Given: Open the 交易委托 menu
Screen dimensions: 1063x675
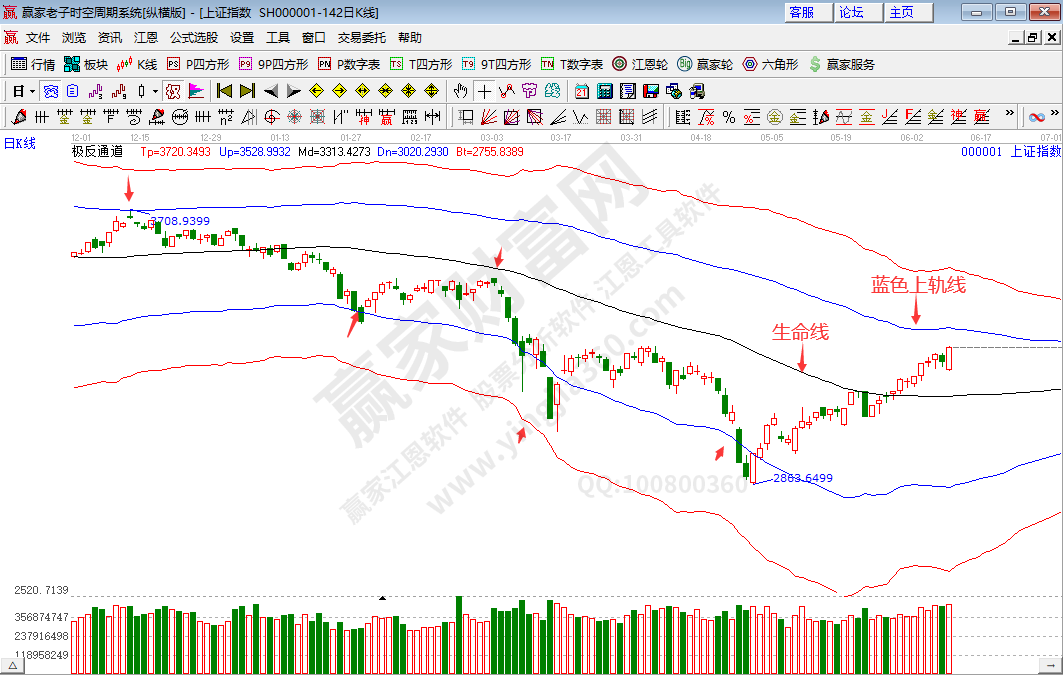Looking at the screenshot, I should pyautogui.click(x=361, y=37).
